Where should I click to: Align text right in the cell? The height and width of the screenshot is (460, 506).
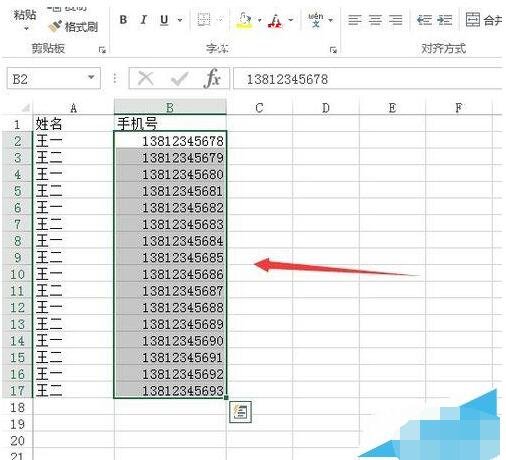[396, 20]
